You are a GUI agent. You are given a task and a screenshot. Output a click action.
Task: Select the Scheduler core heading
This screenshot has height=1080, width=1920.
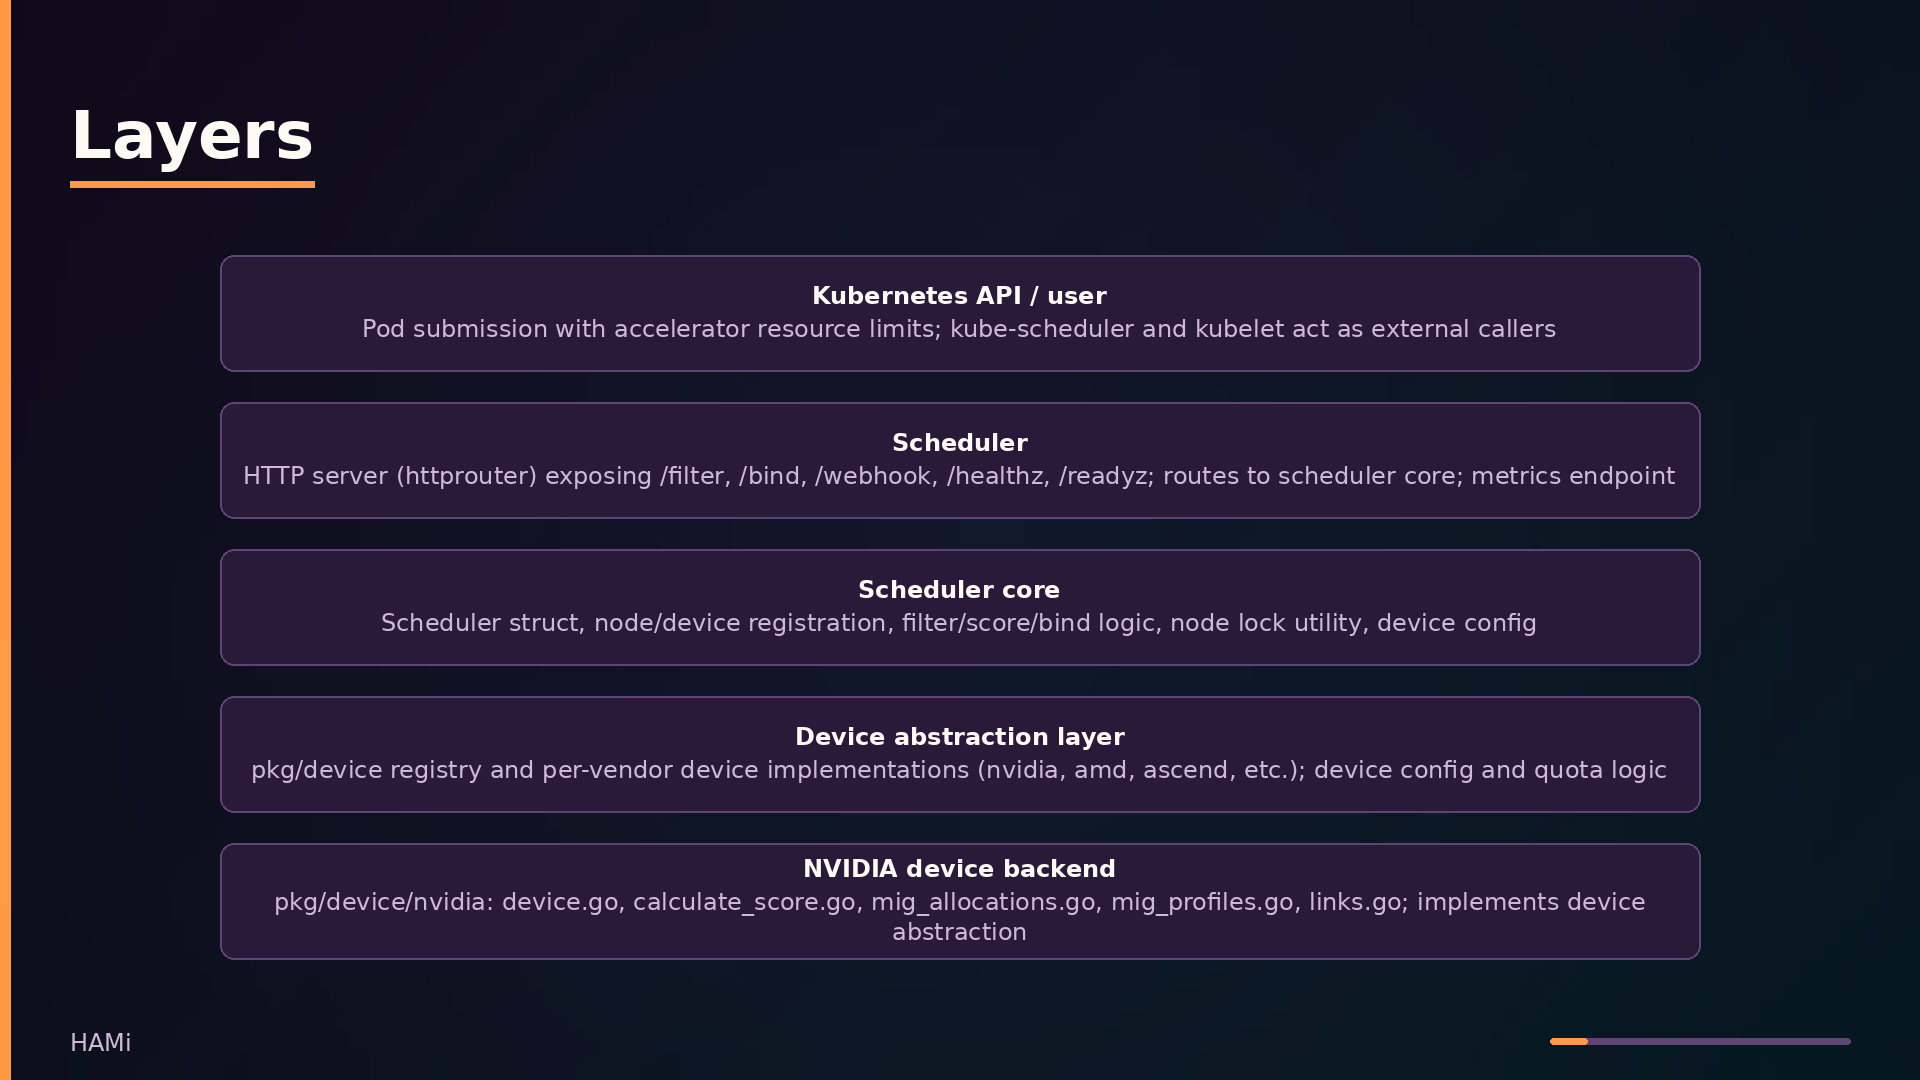pyautogui.click(x=959, y=590)
